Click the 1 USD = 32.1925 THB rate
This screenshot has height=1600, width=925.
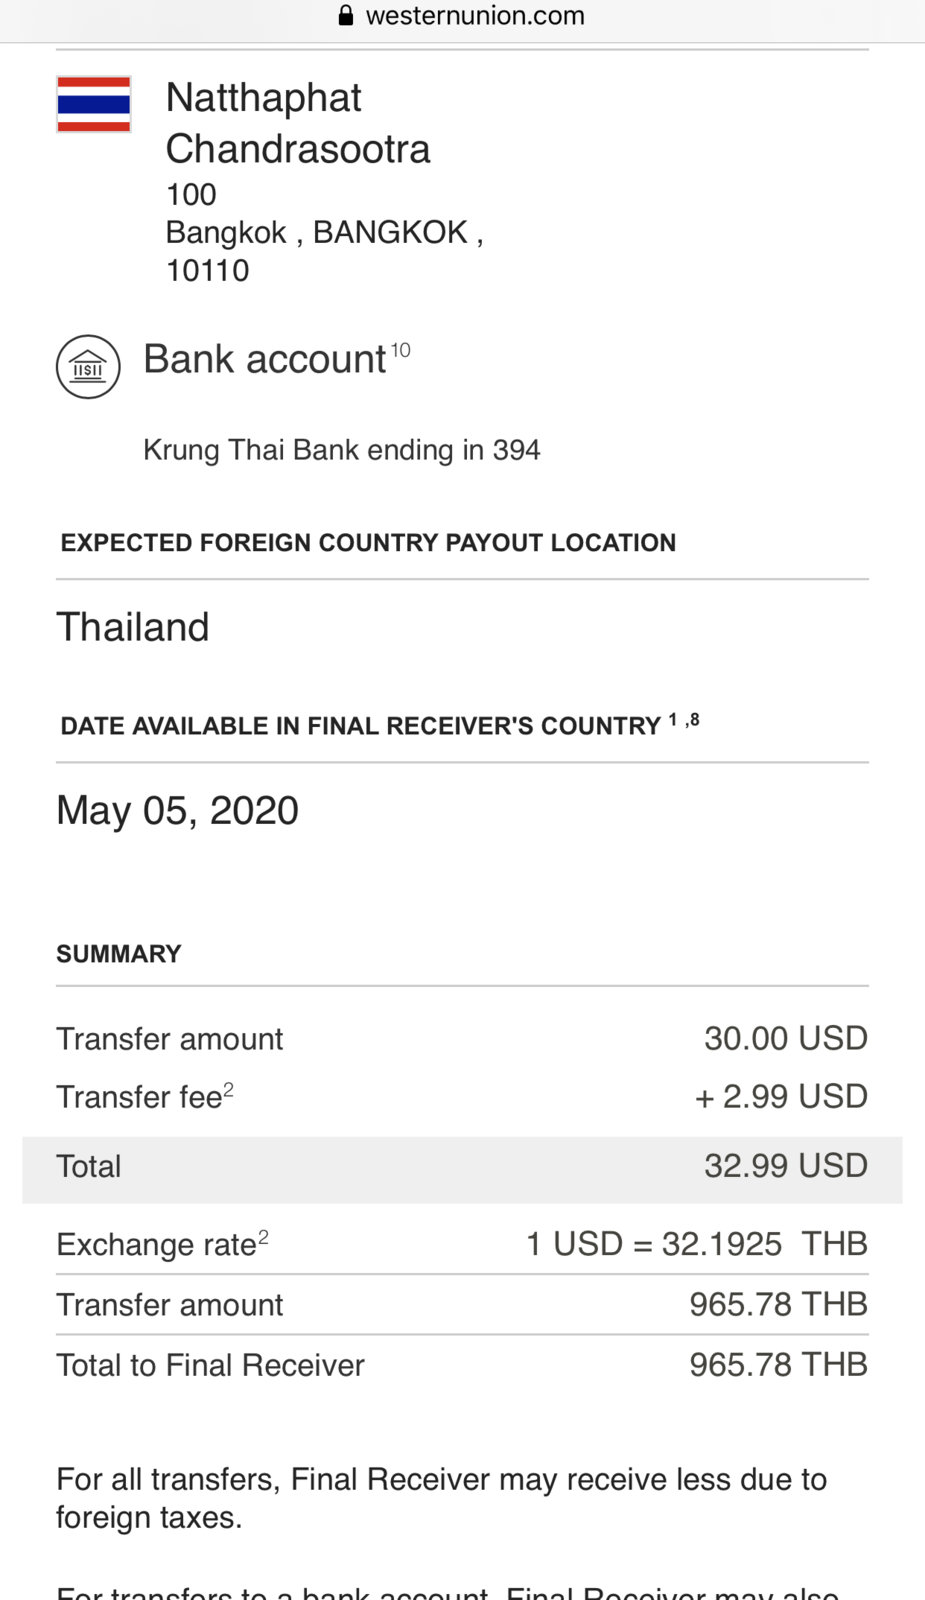pos(696,1244)
